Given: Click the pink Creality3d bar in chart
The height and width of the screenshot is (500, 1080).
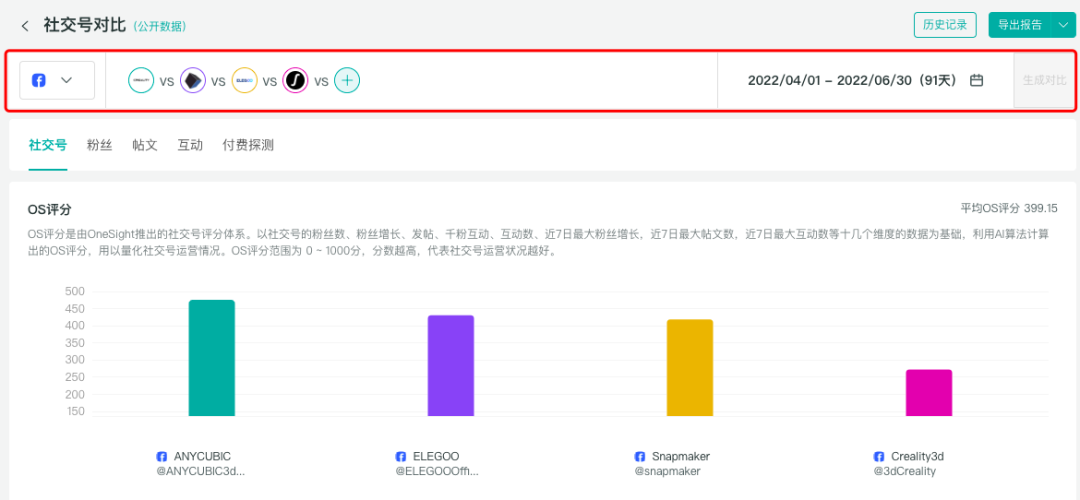Looking at the screenshot, I should [928, 393].
